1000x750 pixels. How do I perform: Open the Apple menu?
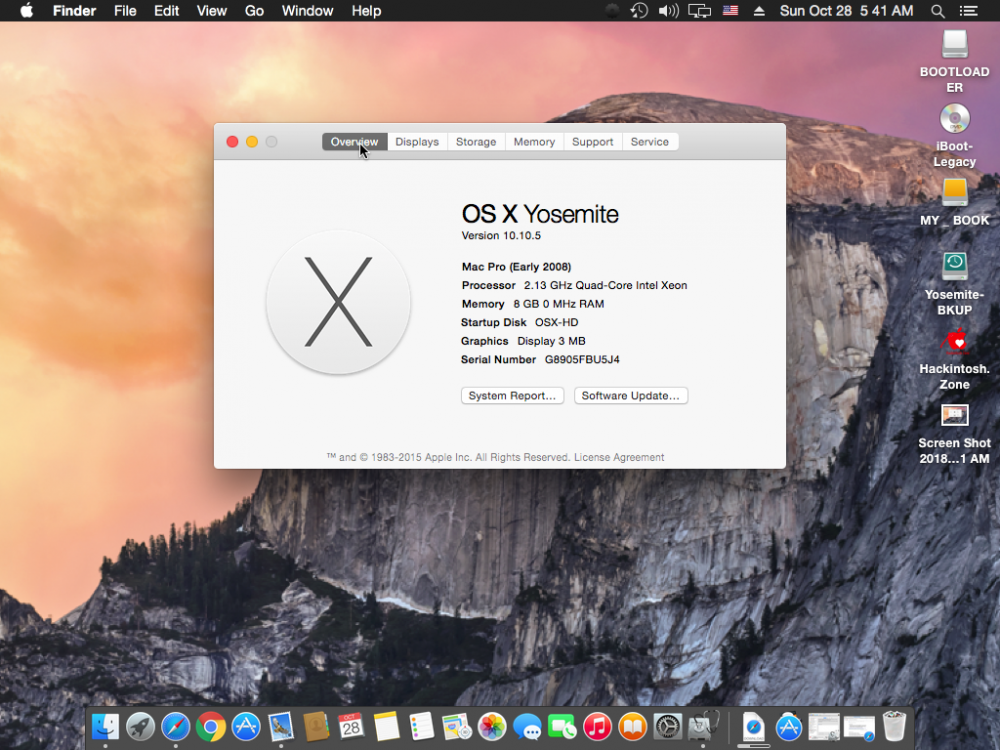click(26, 11)
